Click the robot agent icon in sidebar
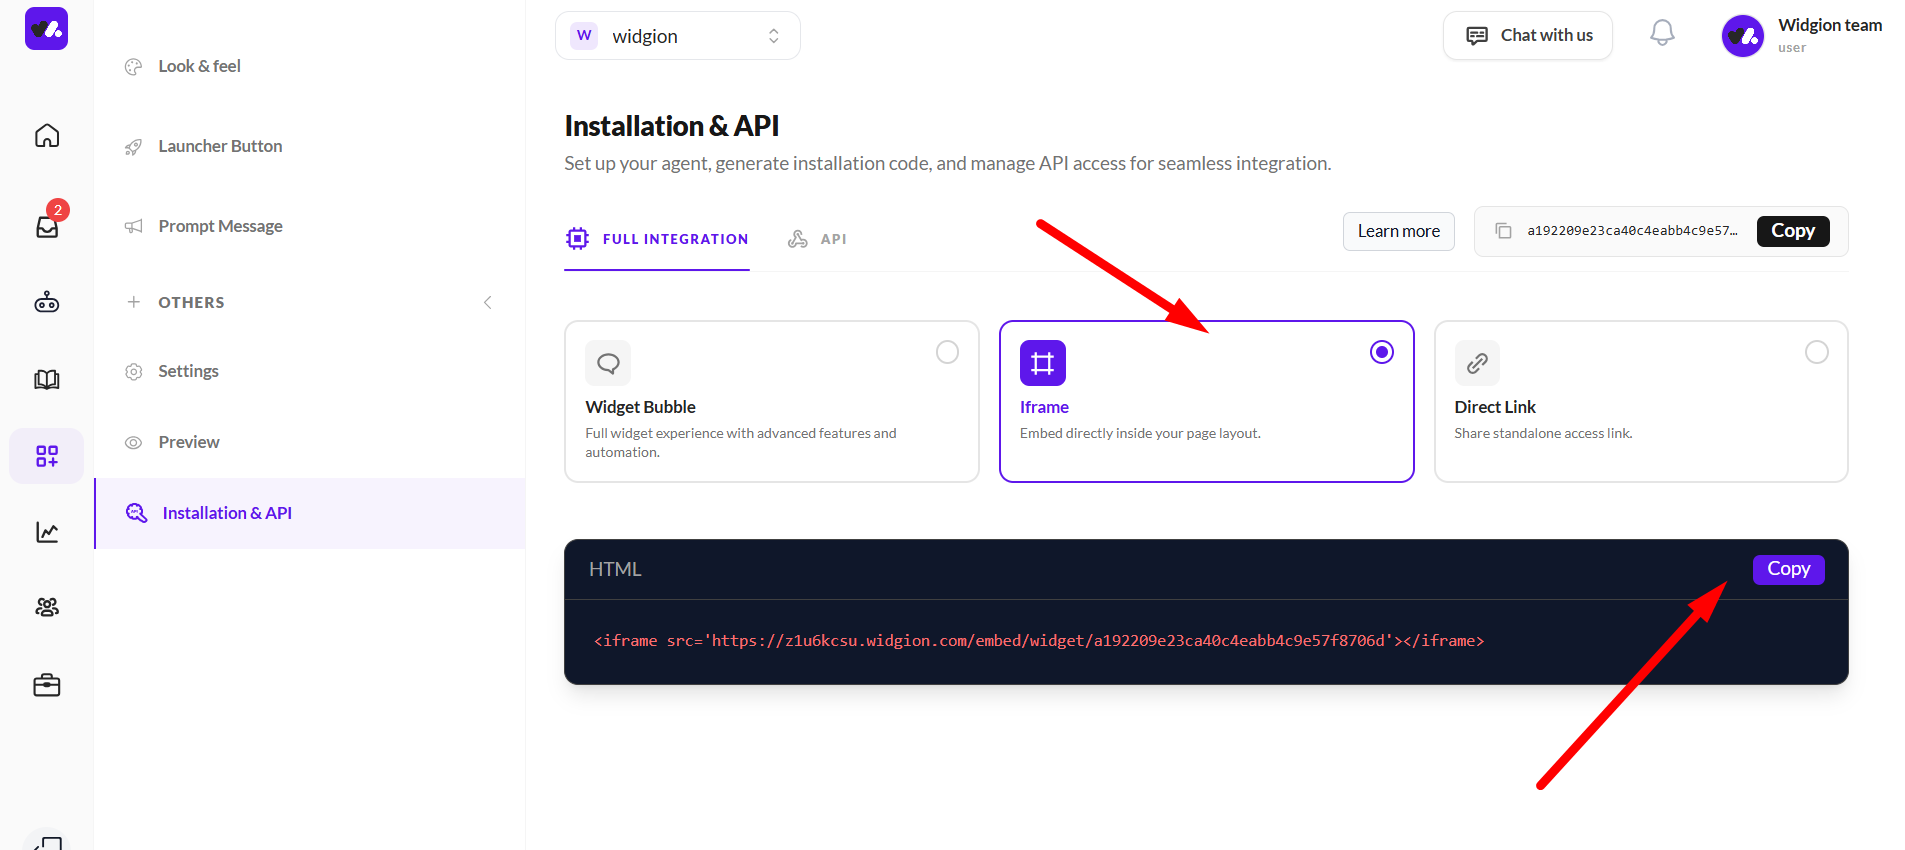1905x850 pixels. coord(47,302)
